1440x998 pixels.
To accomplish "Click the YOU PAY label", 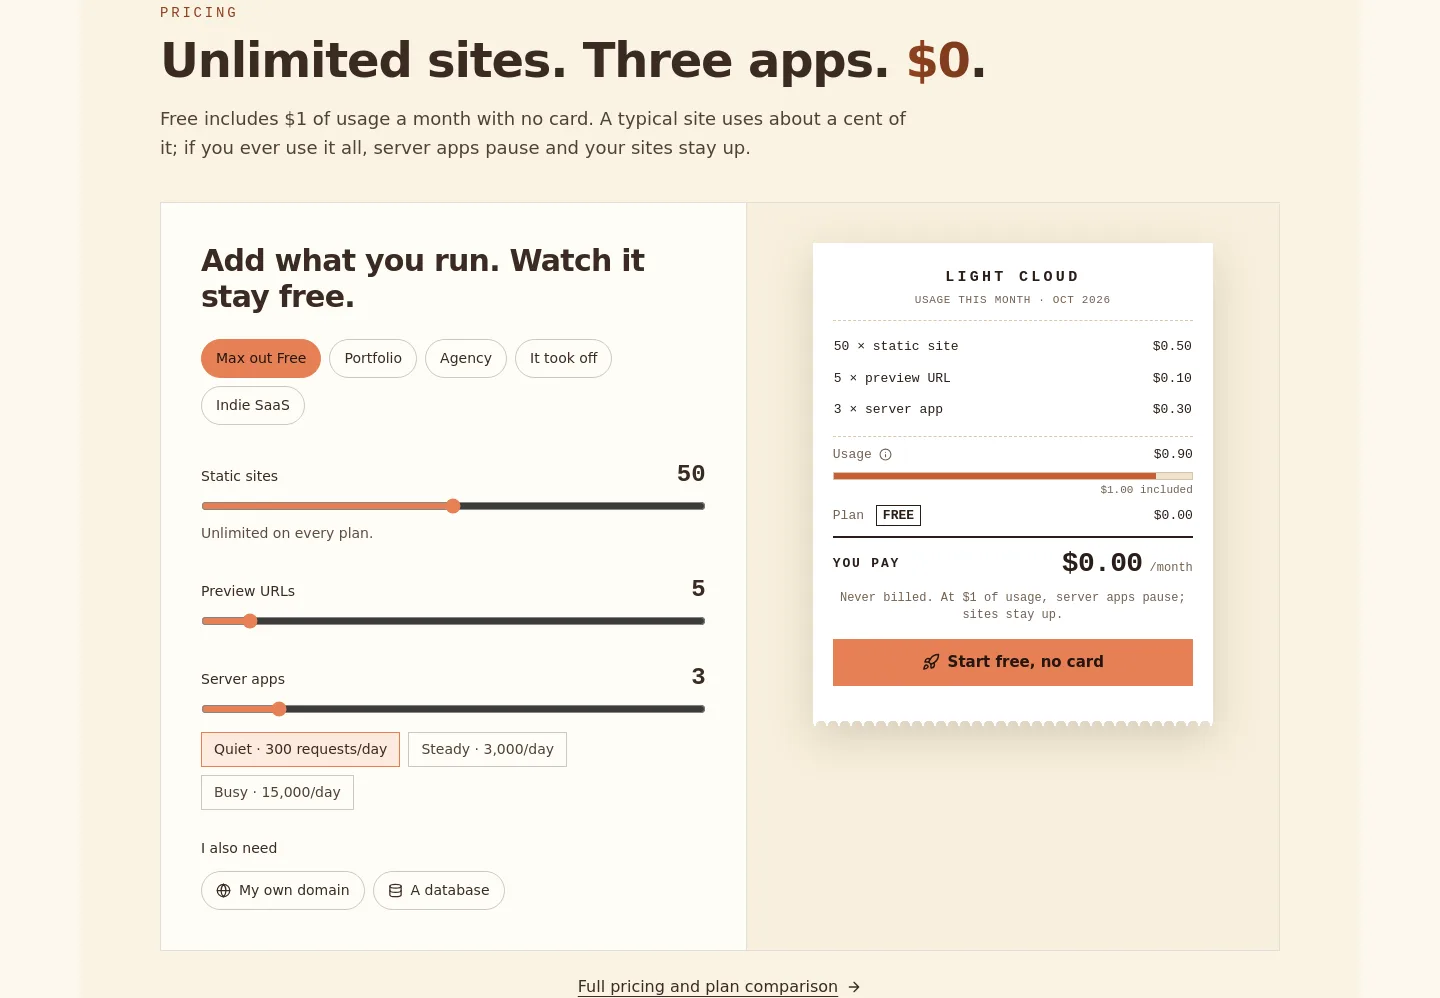I will [x=866, y=563].
